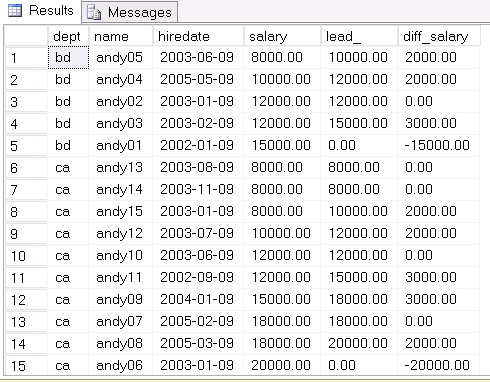Click the Messages tab document icon
Image resolution: width=490 pixels, height=382 pixels.
(x=94, y=13)
